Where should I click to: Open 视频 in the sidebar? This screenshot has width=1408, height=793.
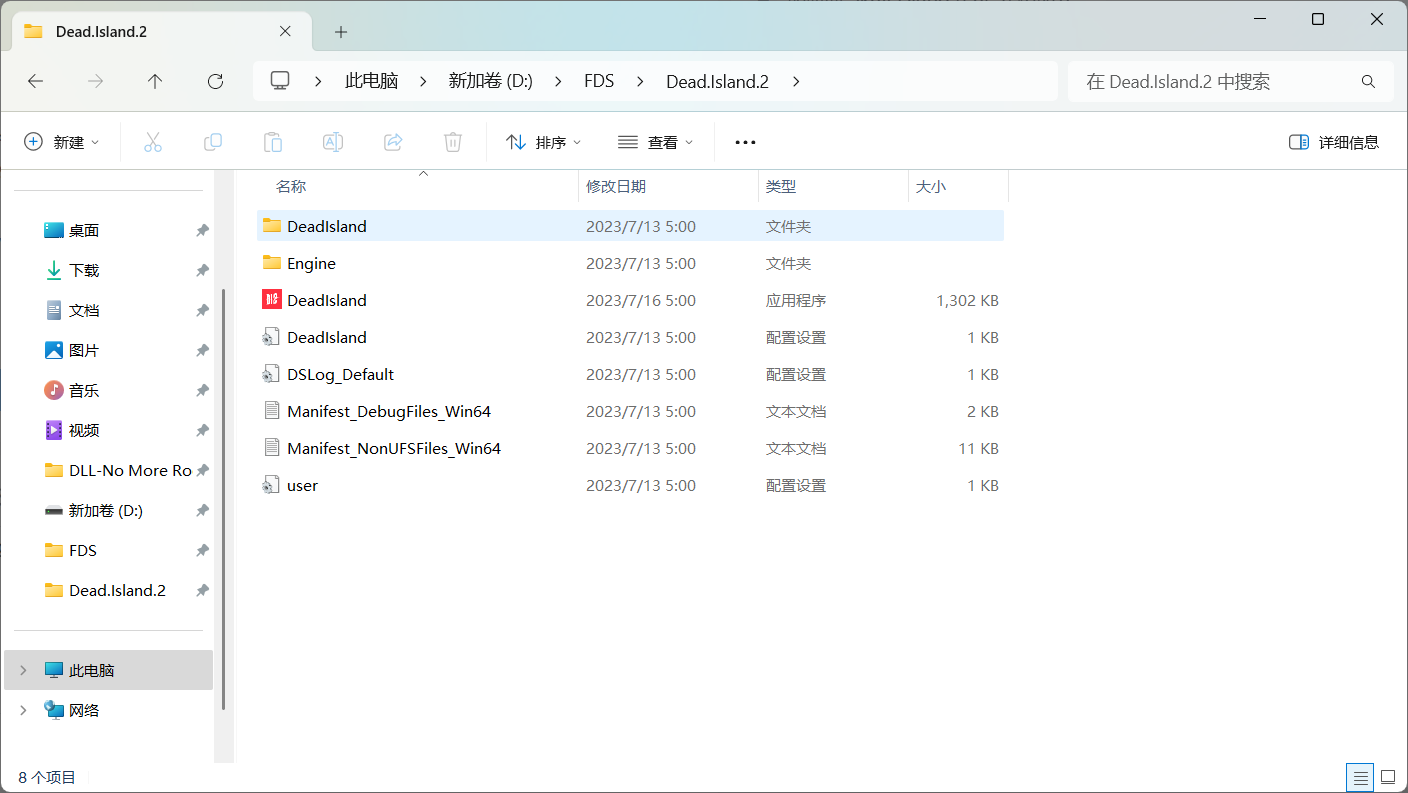(x=84, y=430)
